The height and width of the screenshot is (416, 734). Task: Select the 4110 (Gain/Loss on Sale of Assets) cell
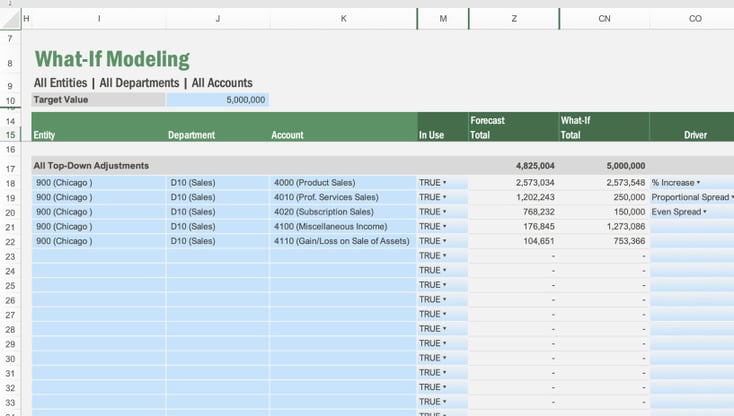click(342, 241)
